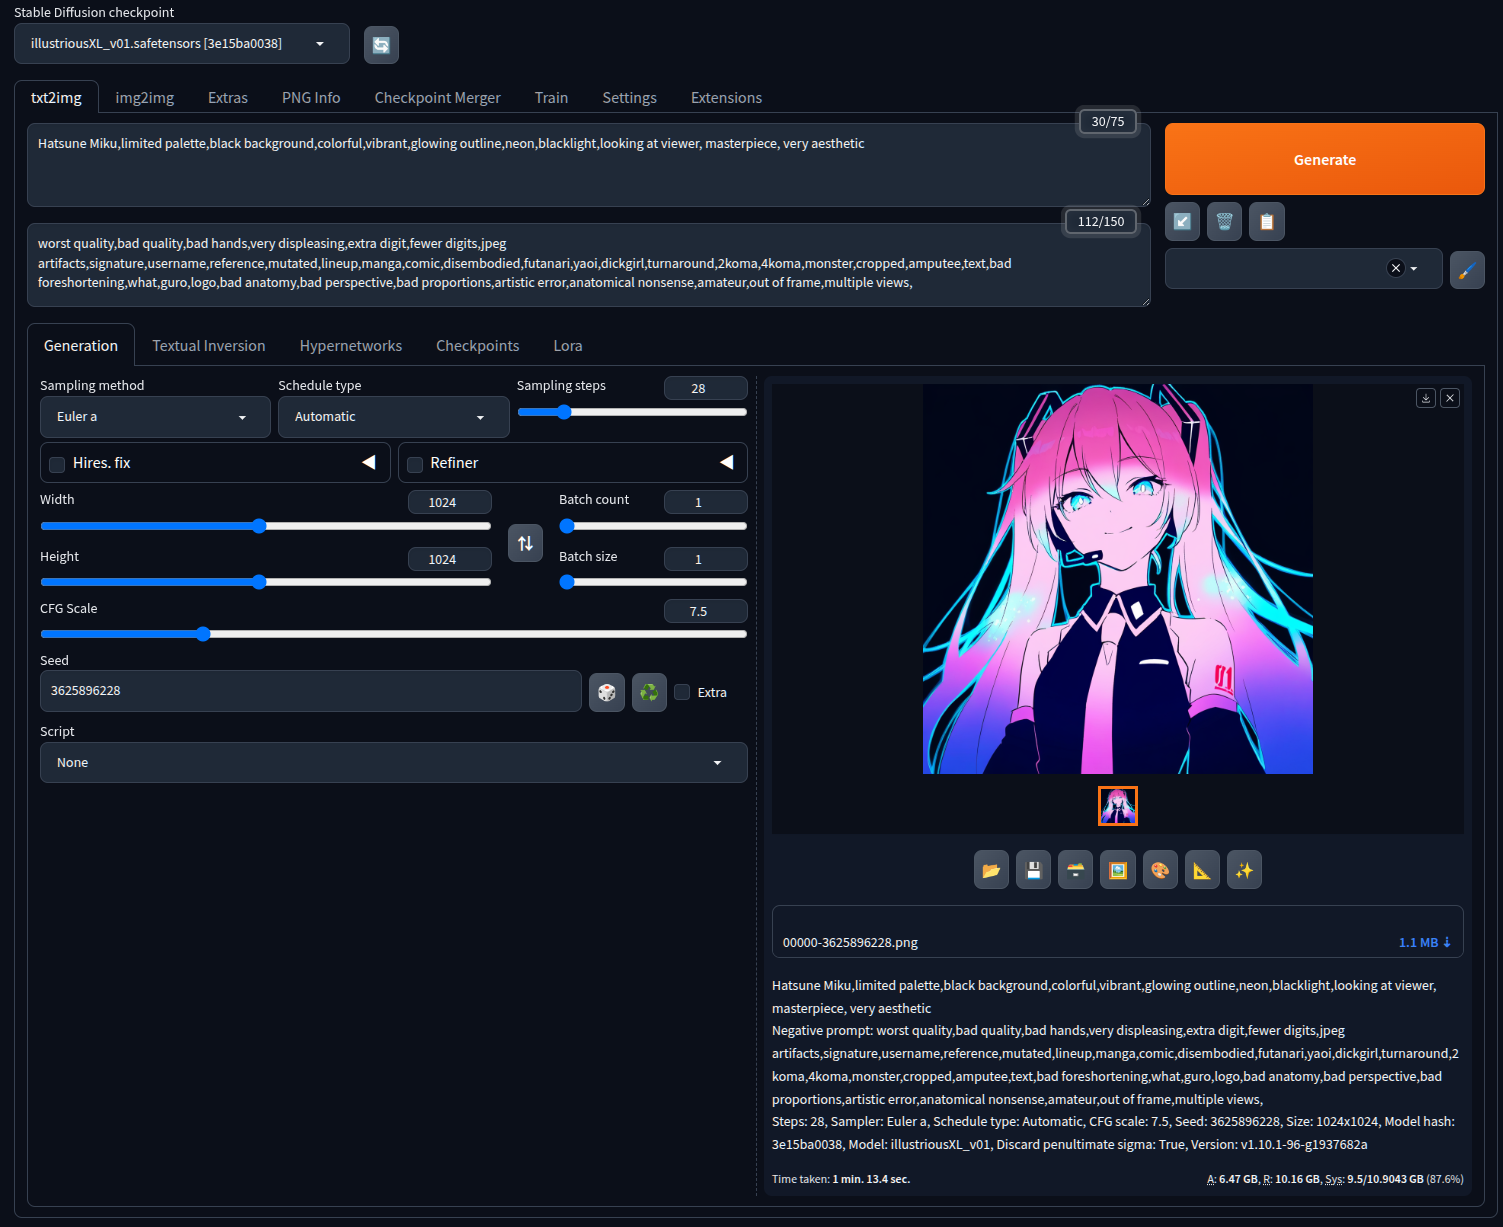Focus the CFG Scale number box
The width and height of the screenshot is (1503, 1227).
click(706, 611)
